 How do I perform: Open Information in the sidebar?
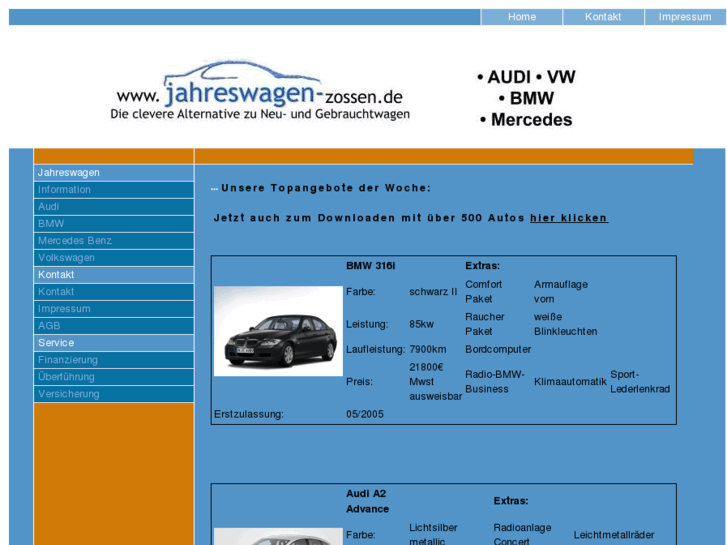pyautogui.click(x=114, y=190)
